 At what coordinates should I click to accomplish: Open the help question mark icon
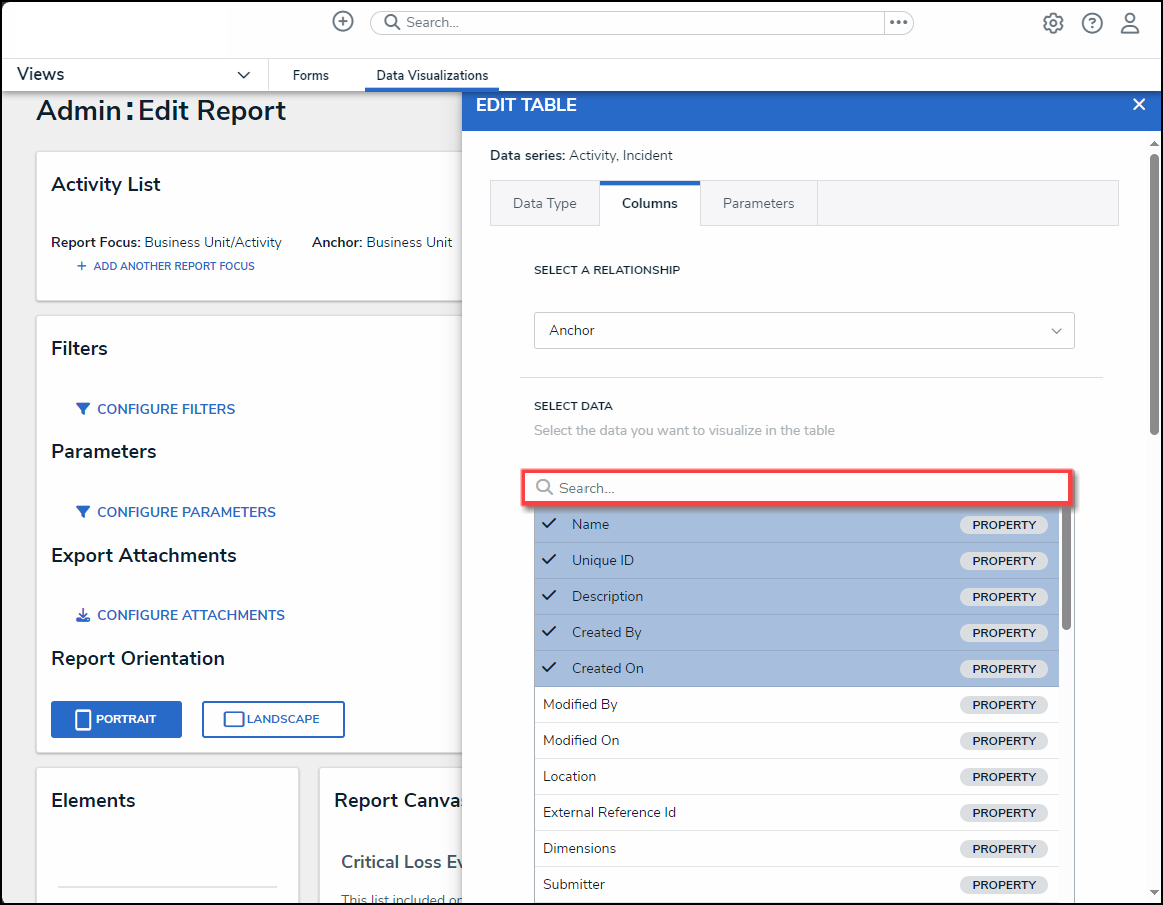point(1092,24)
